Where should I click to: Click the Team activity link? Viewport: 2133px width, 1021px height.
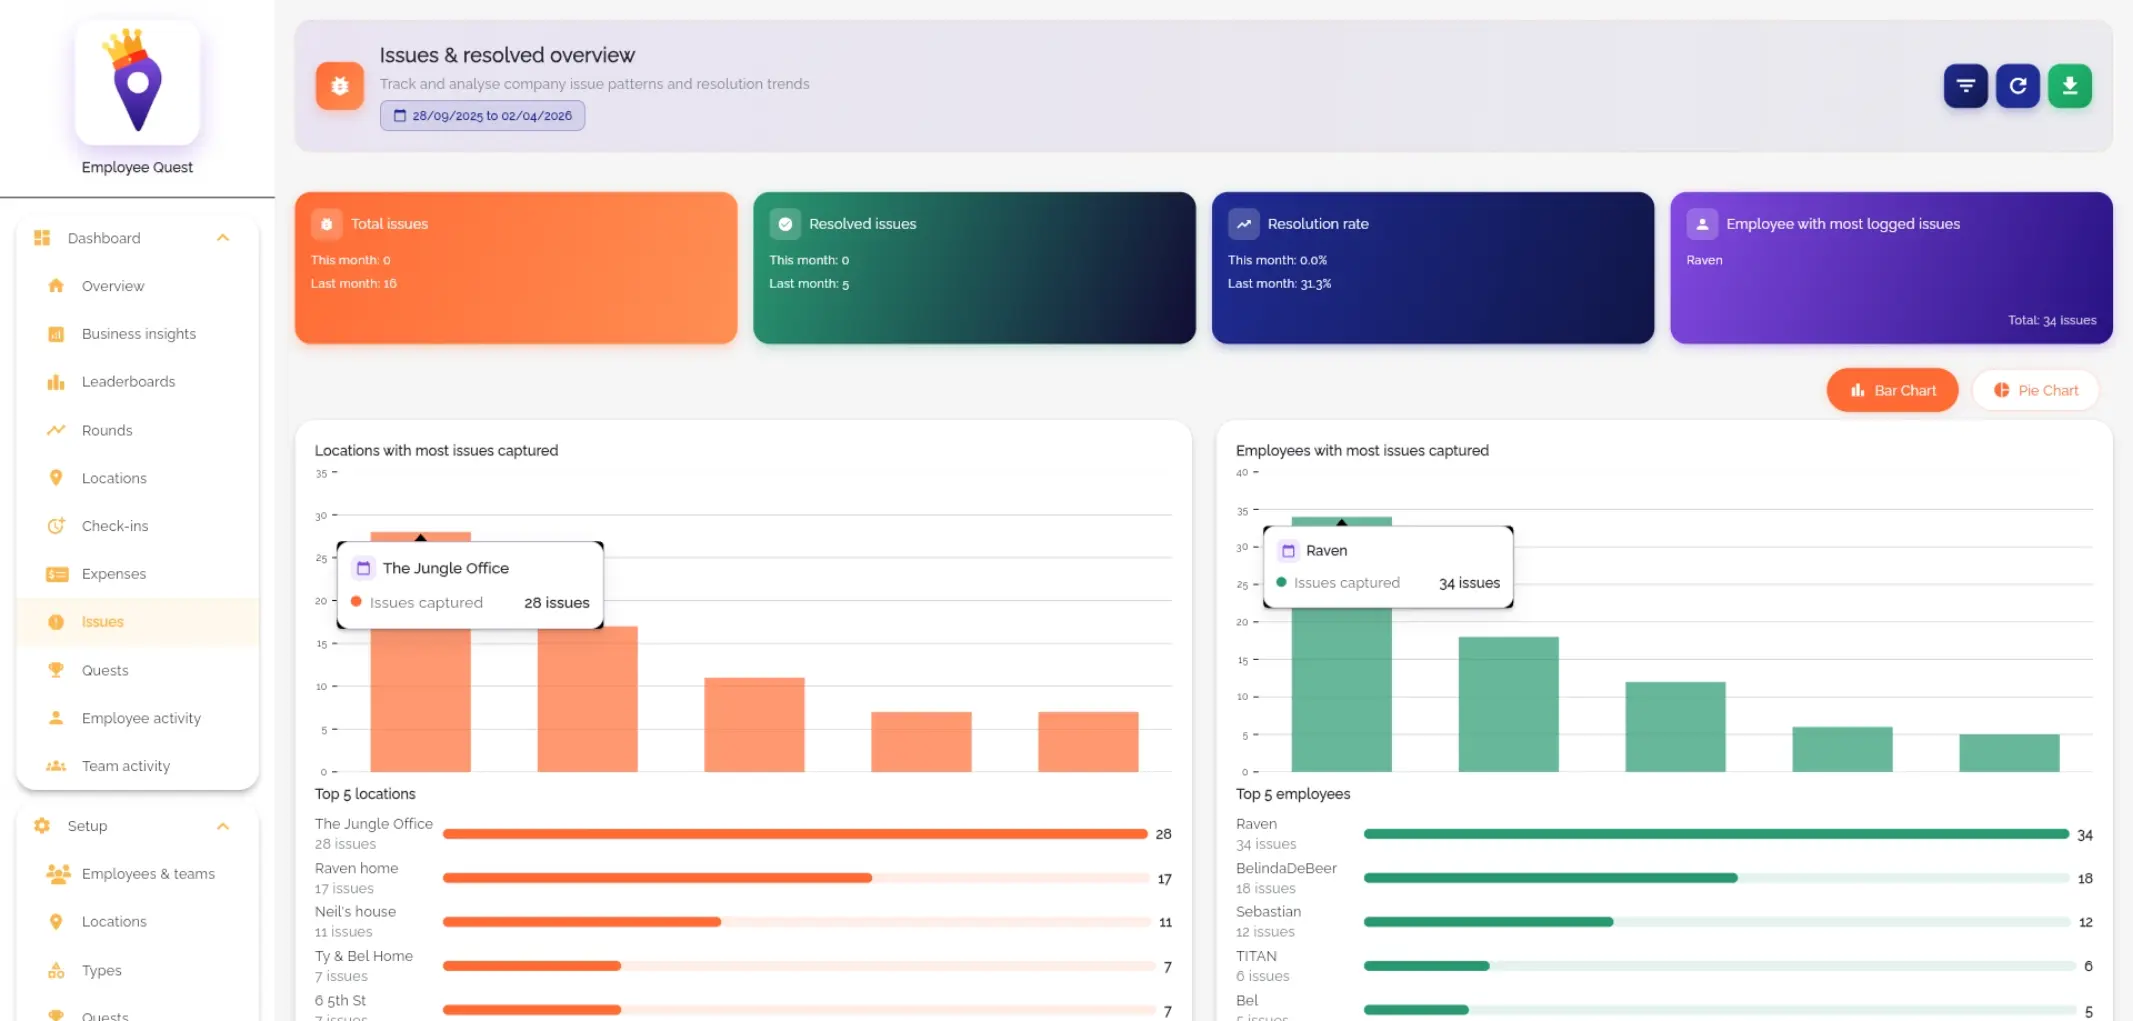tap(126, 766)
